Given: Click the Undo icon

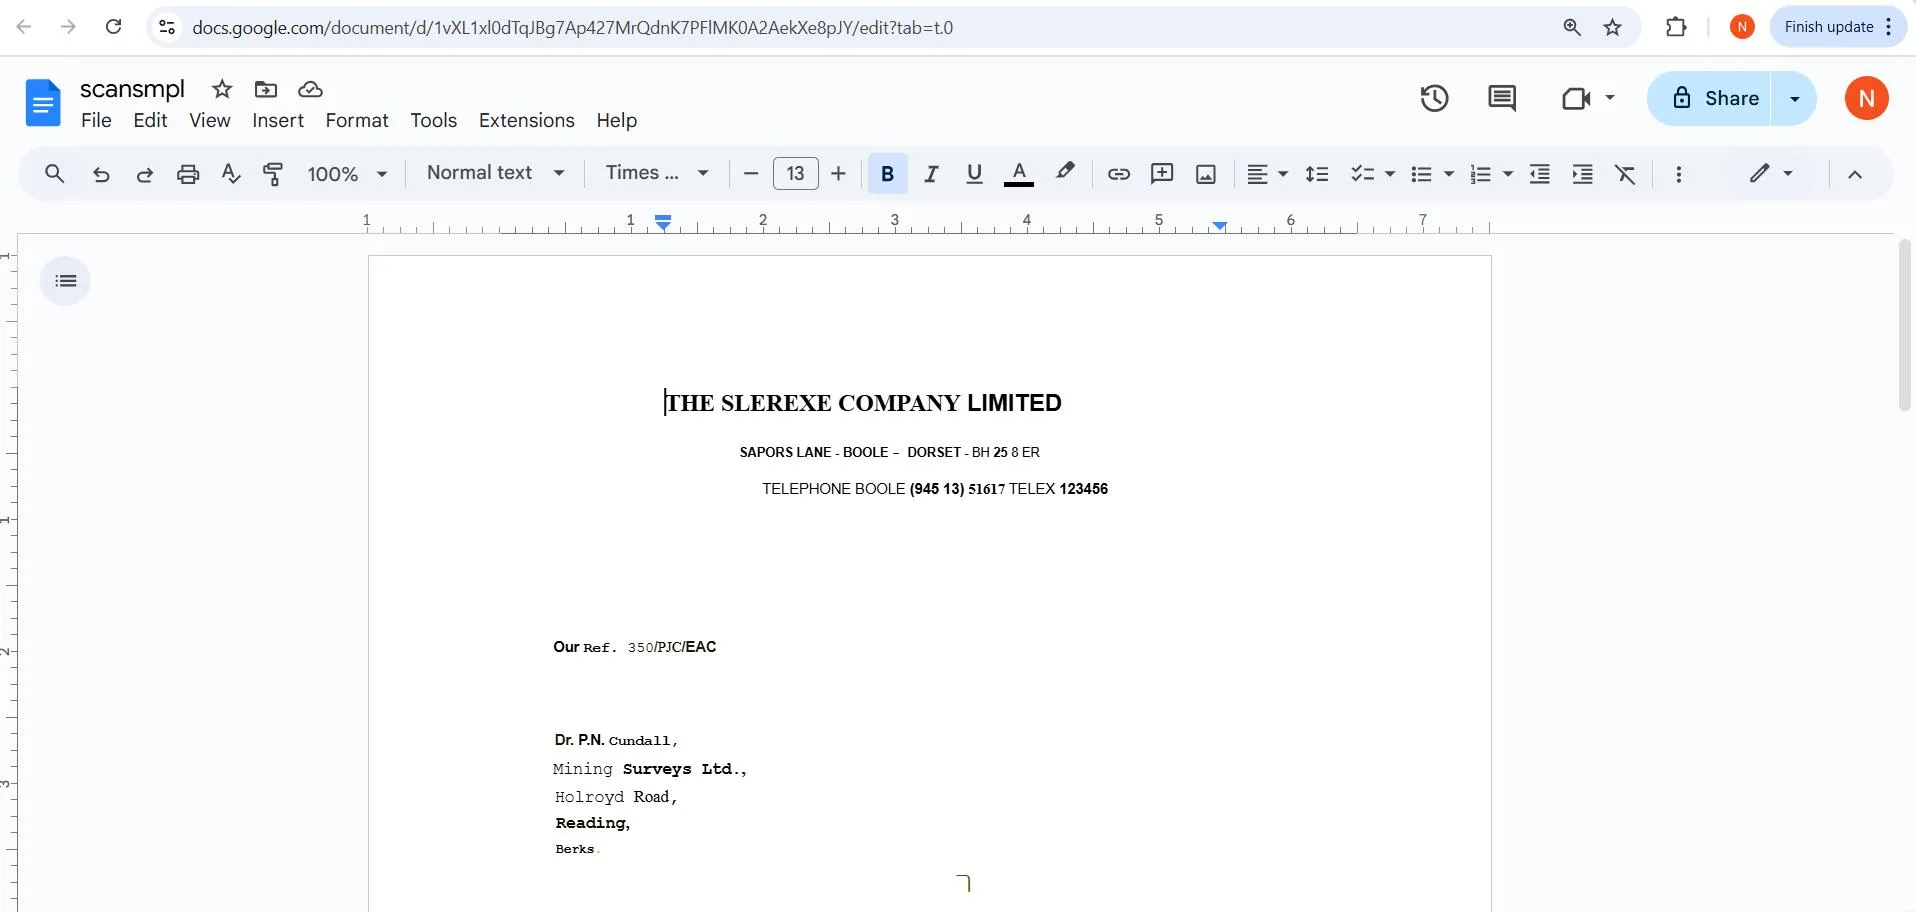Looking at the screenshot, I should click(100, 173).
